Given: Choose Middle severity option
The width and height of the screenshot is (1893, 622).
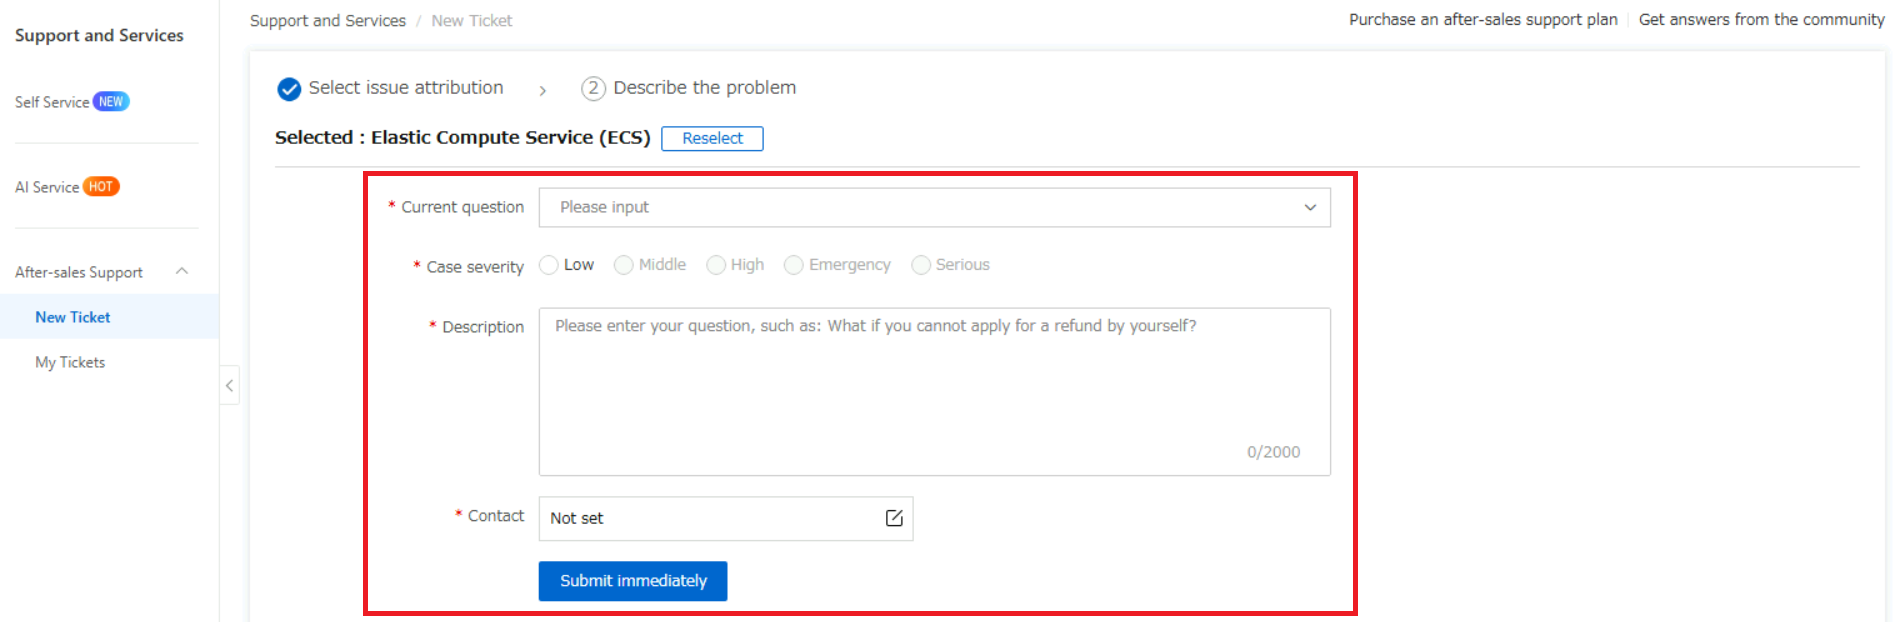Looking at the screenshot, I should (624, 265).
